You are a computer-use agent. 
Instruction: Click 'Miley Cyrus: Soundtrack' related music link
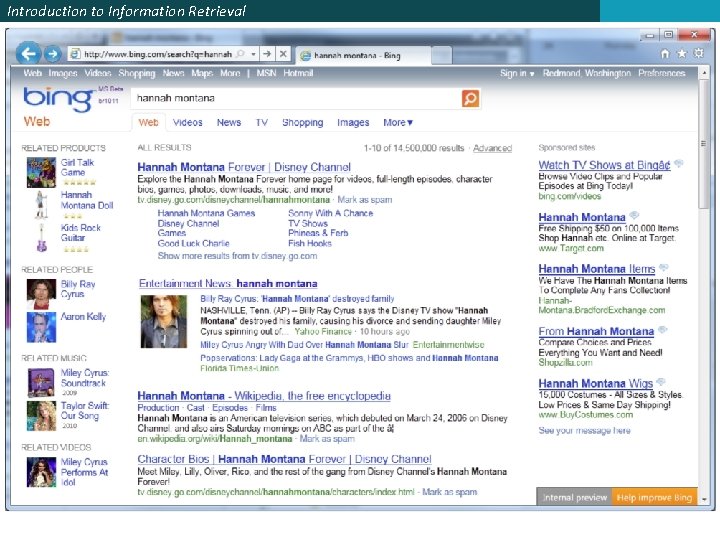(85, 378)
